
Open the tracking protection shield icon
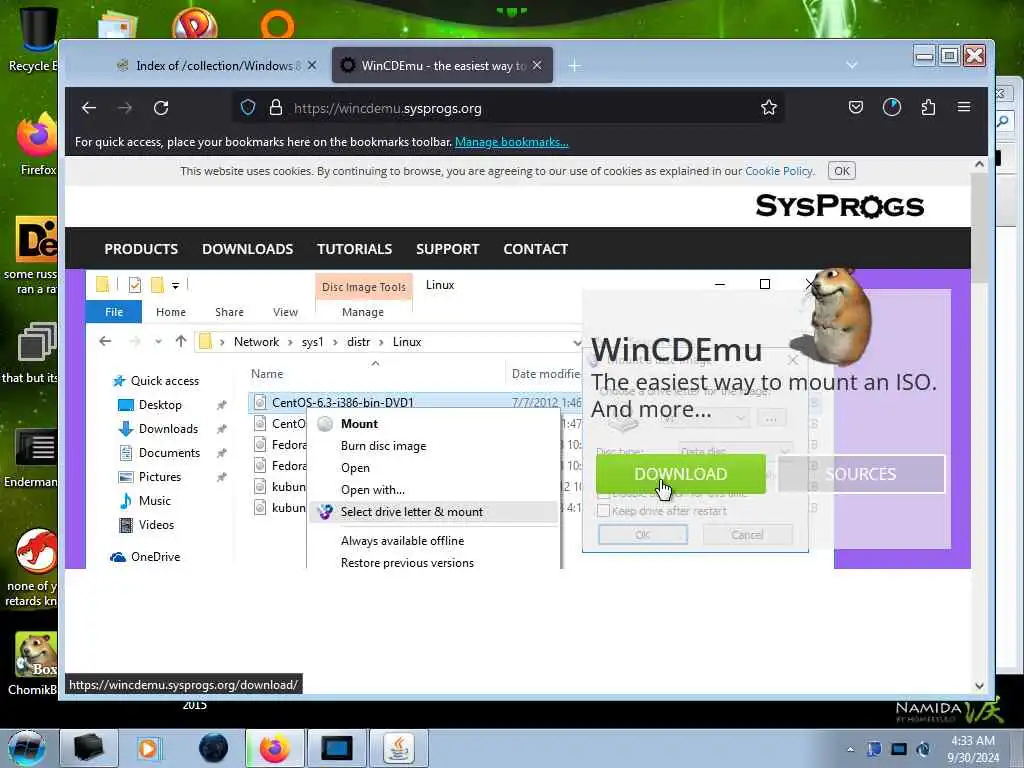click(248, 108)
